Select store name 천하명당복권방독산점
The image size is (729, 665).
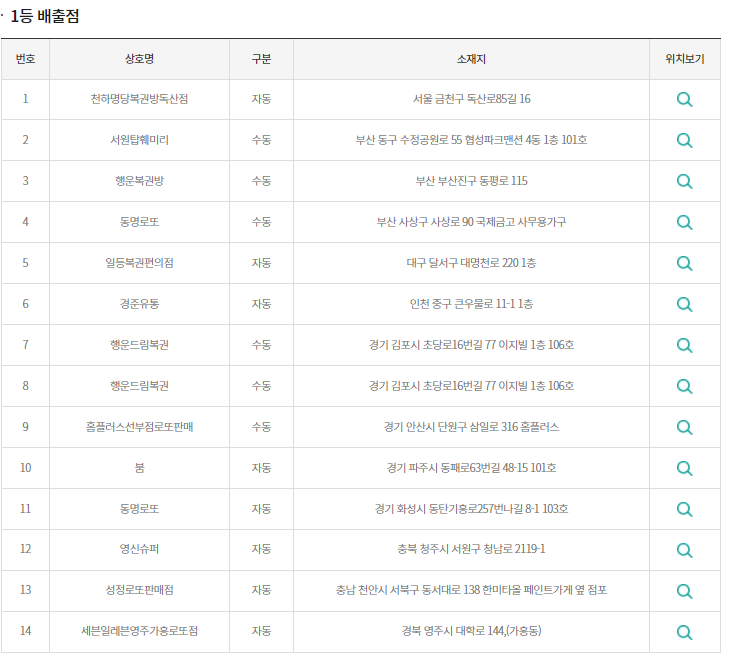(x=139, y=99)
